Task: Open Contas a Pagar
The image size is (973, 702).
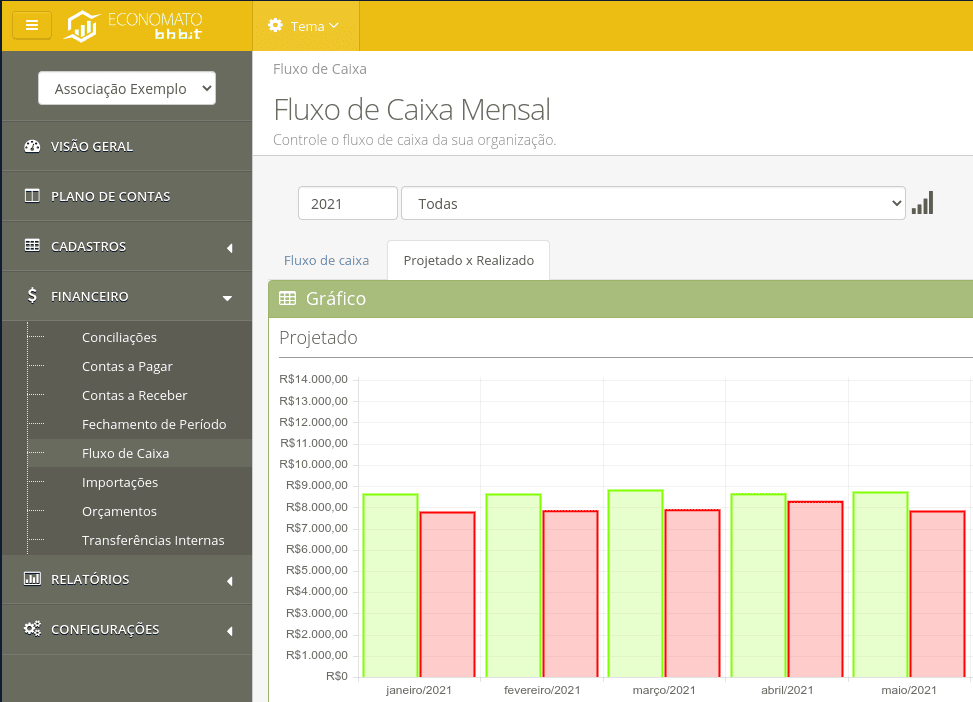Action: 127,366
